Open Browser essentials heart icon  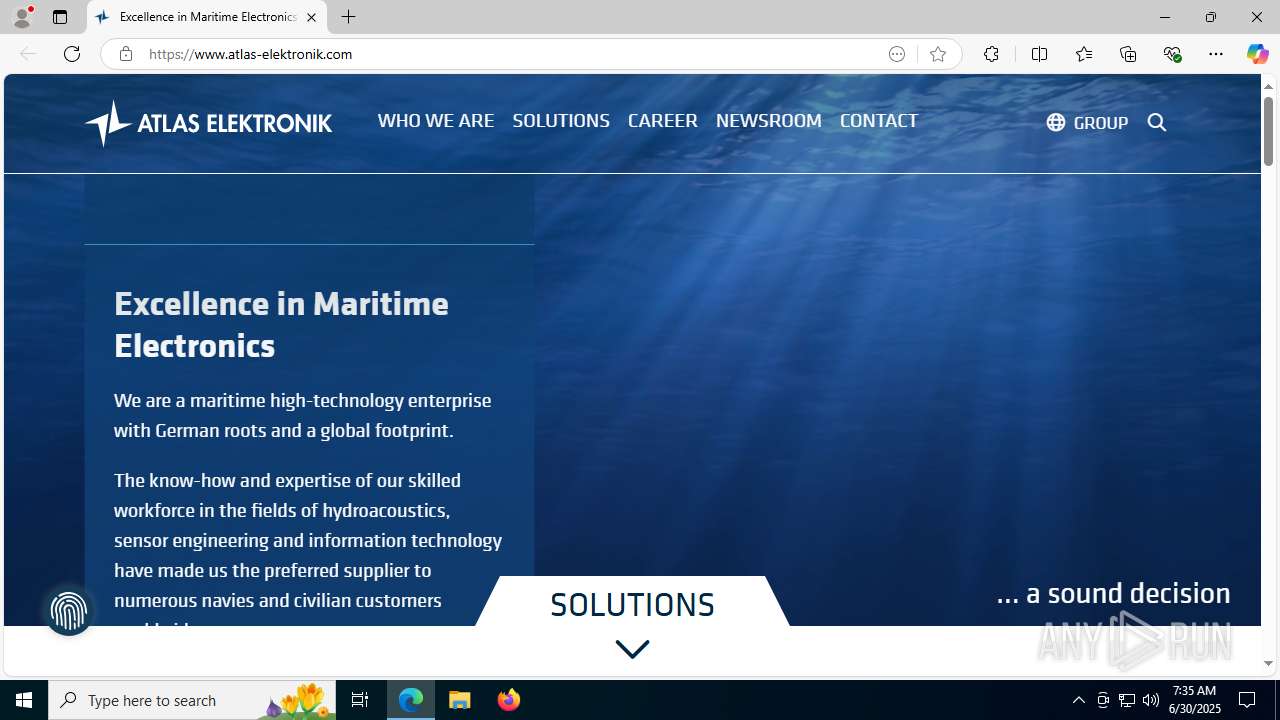(x=1172, y=54)
